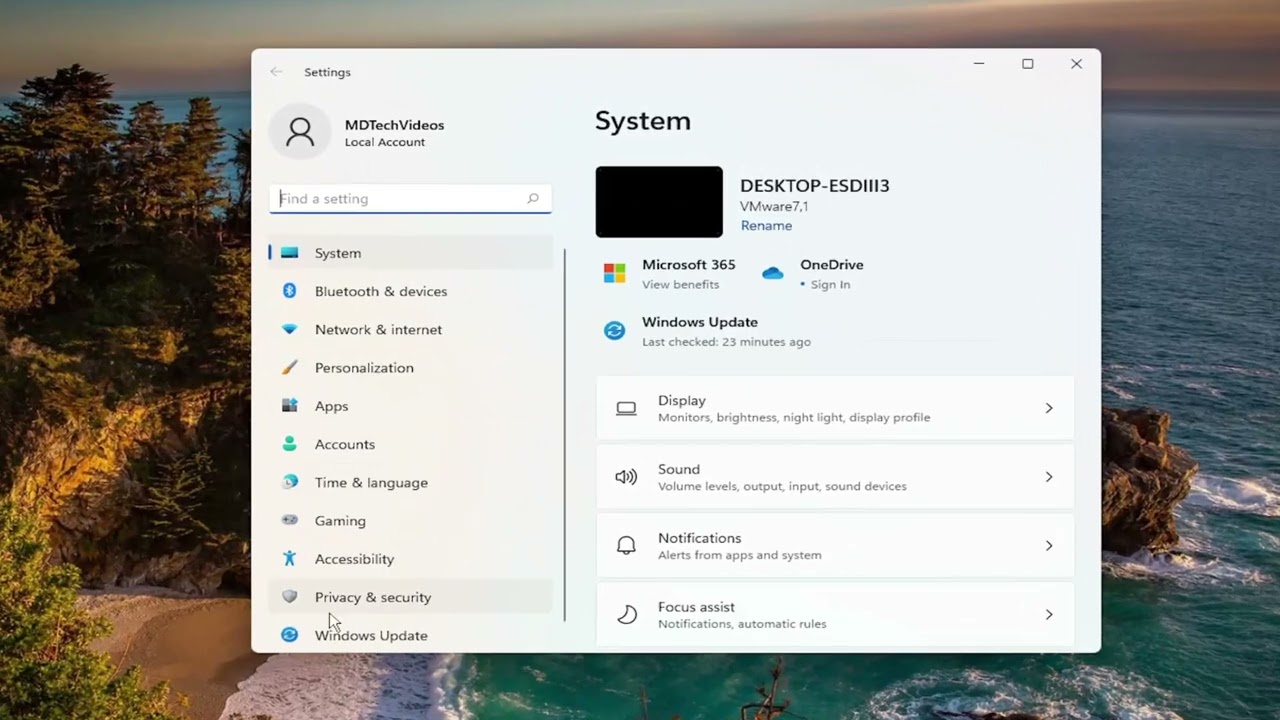The image size is (1280, 720).
Task: Go to Network & internet settings
Action: click(410, 329)
